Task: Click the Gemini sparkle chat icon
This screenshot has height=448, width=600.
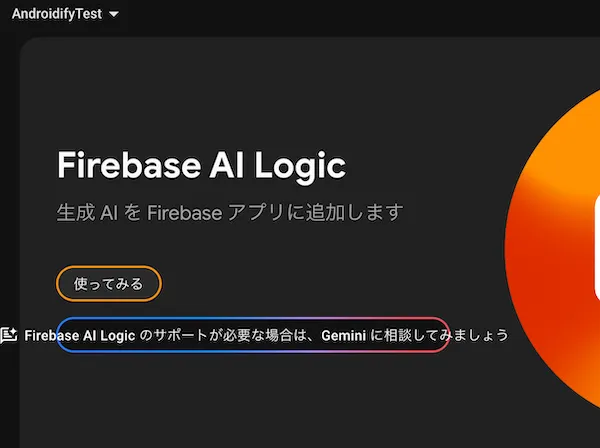Action: coord(8,335)
